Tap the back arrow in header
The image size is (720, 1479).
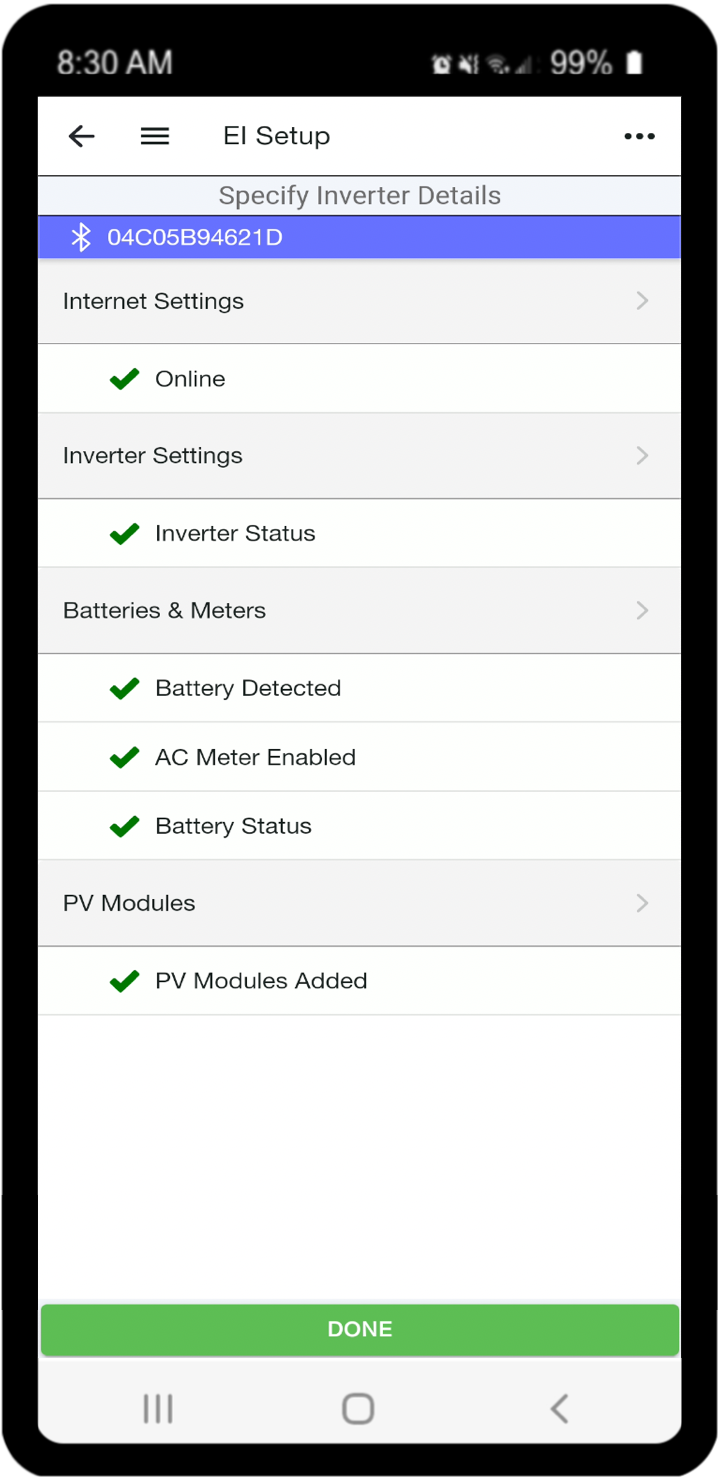81,136
